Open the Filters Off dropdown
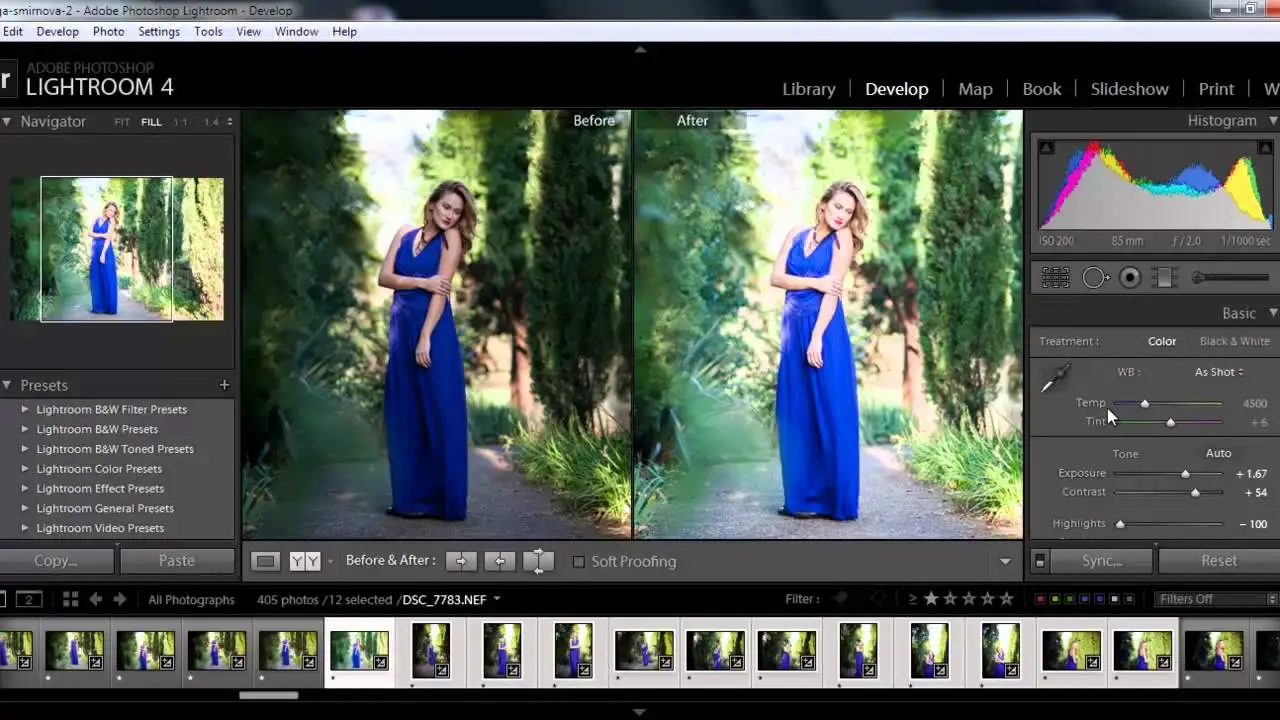Screen dimensions: 1280x720 click(x=1215, y=599)
